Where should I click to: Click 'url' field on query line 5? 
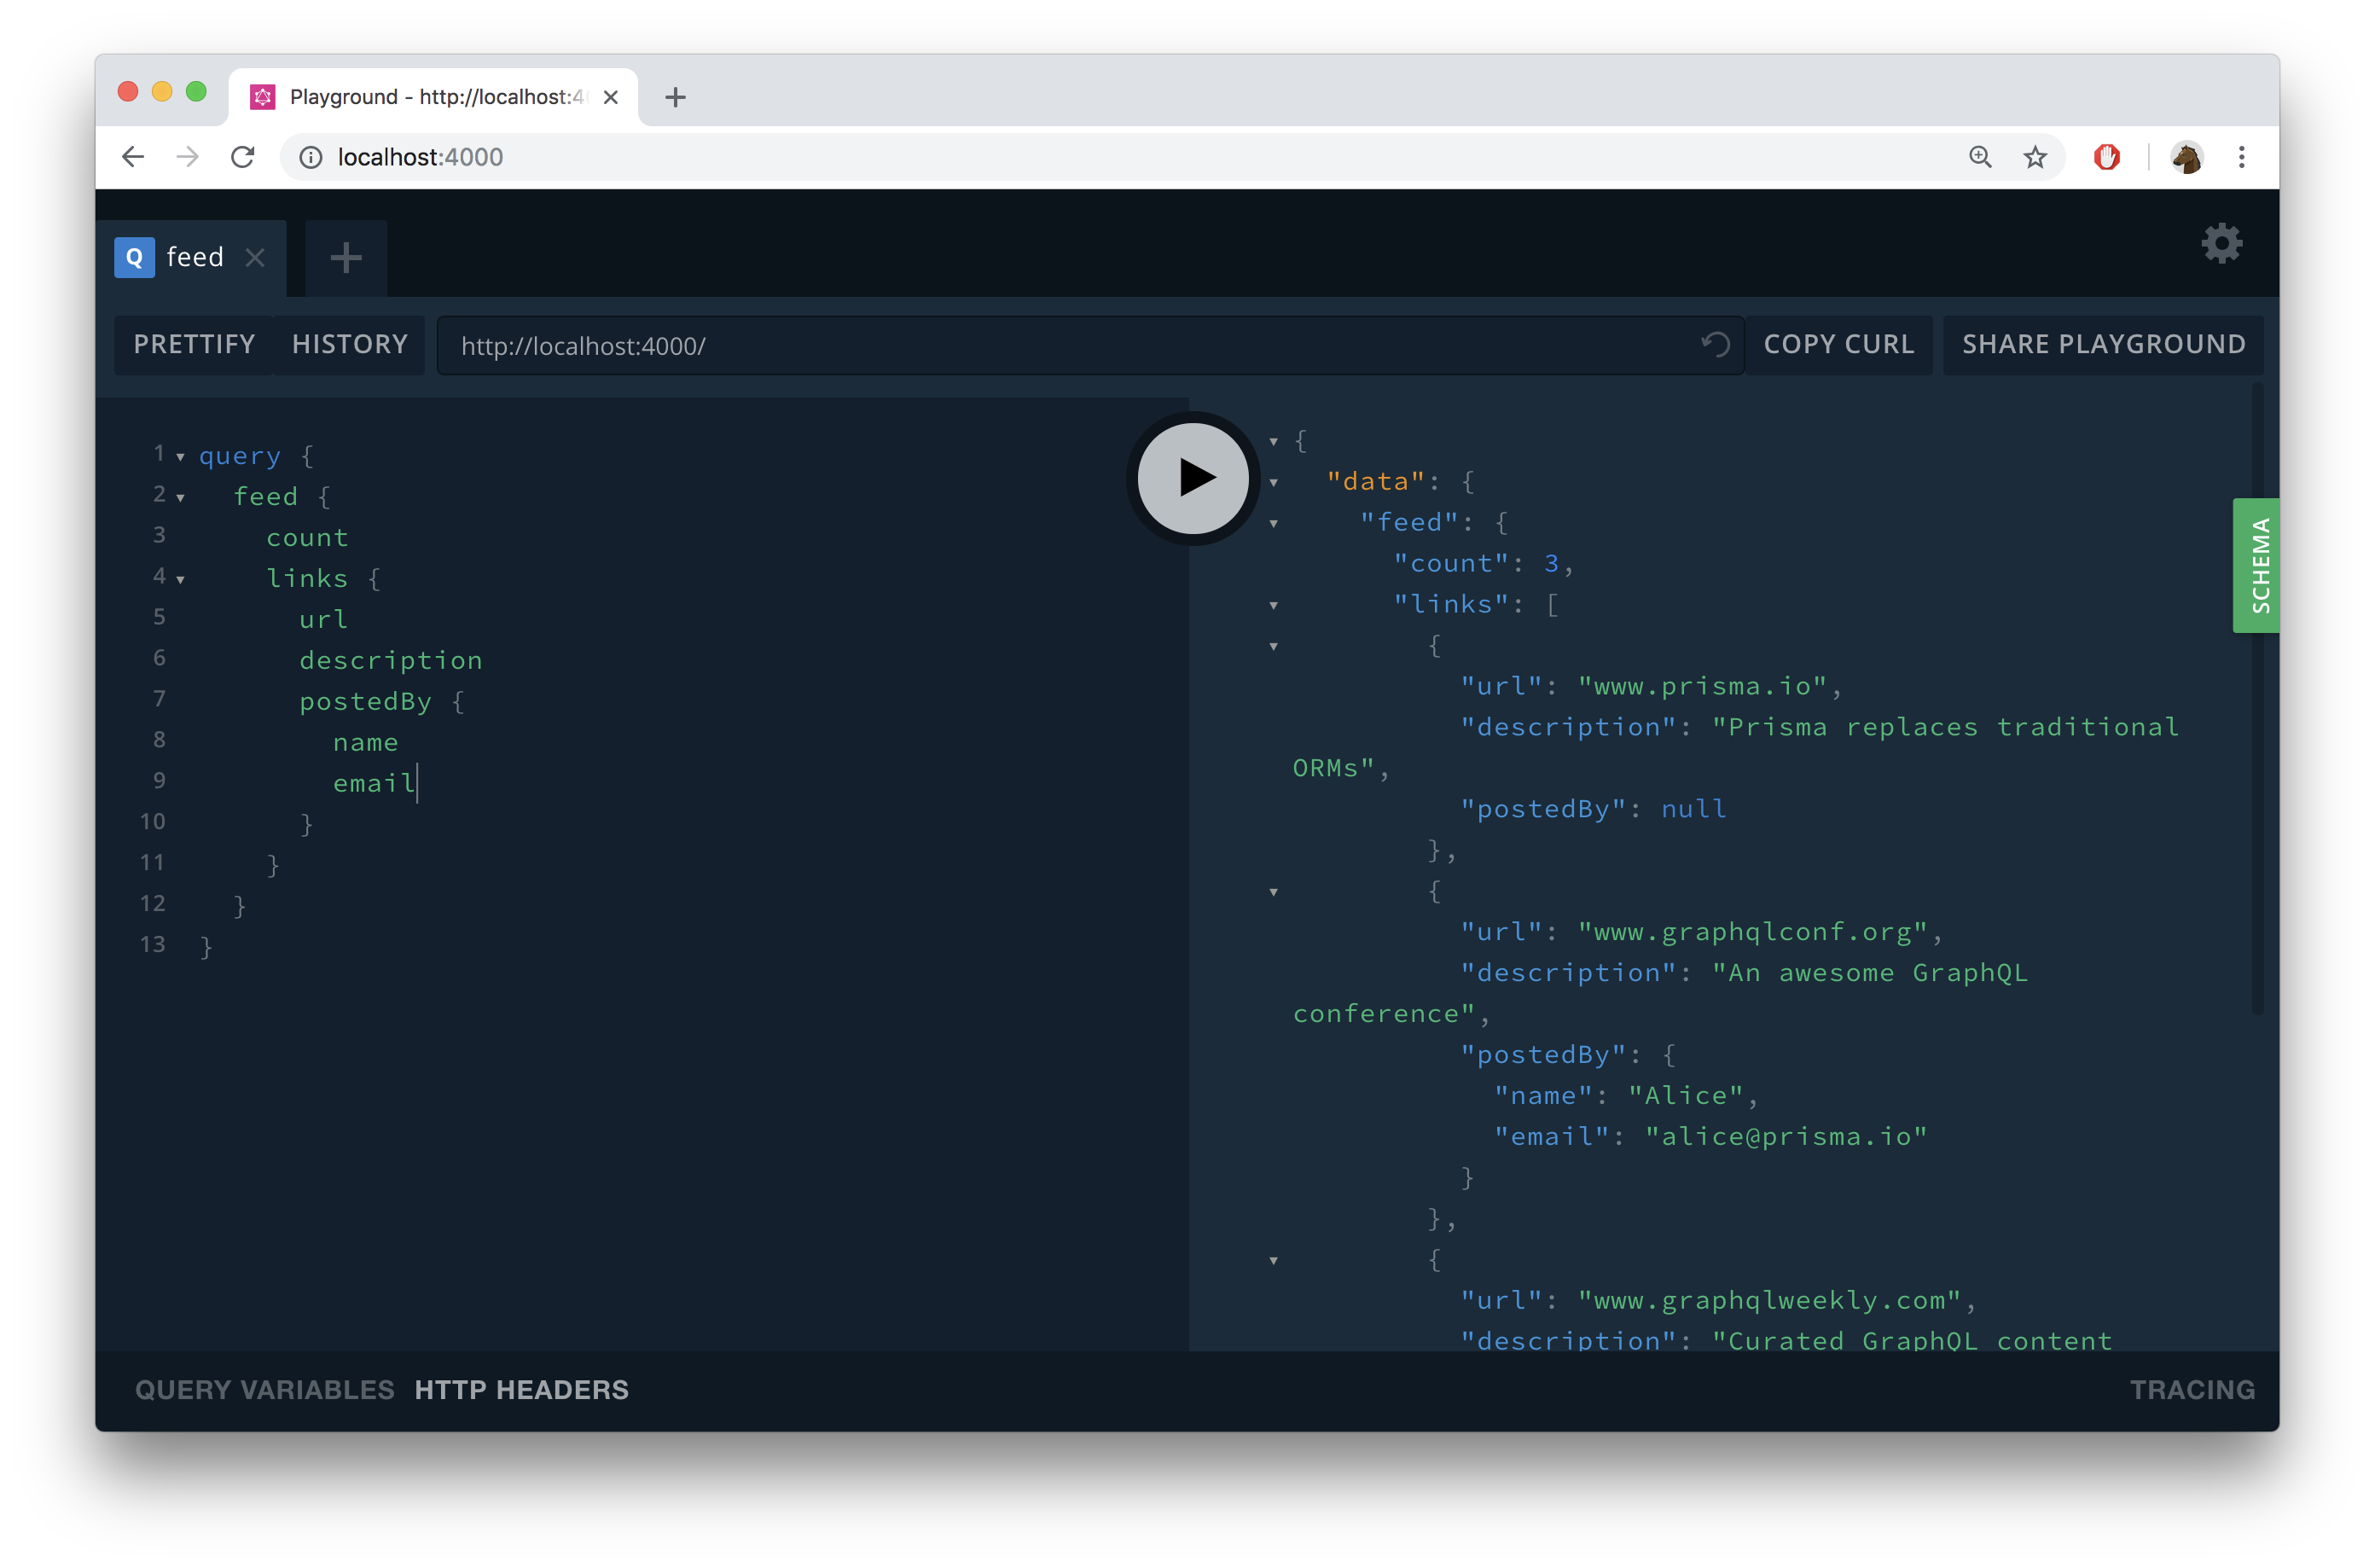coord(324,620)
